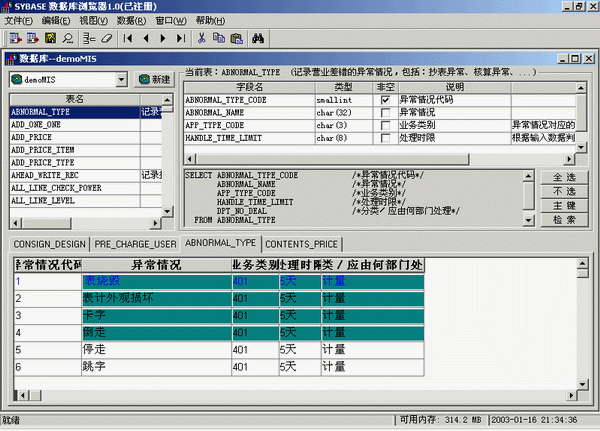The height and width of the screenshot is (431, 600).
Task: Switch to the CONTENTS_PRICE tab
Action: tap(301, 244)
